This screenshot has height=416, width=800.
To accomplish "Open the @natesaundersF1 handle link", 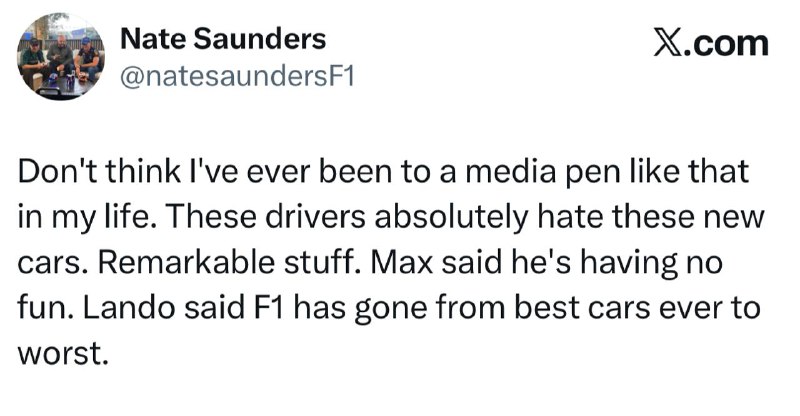I will coord(237,76).
